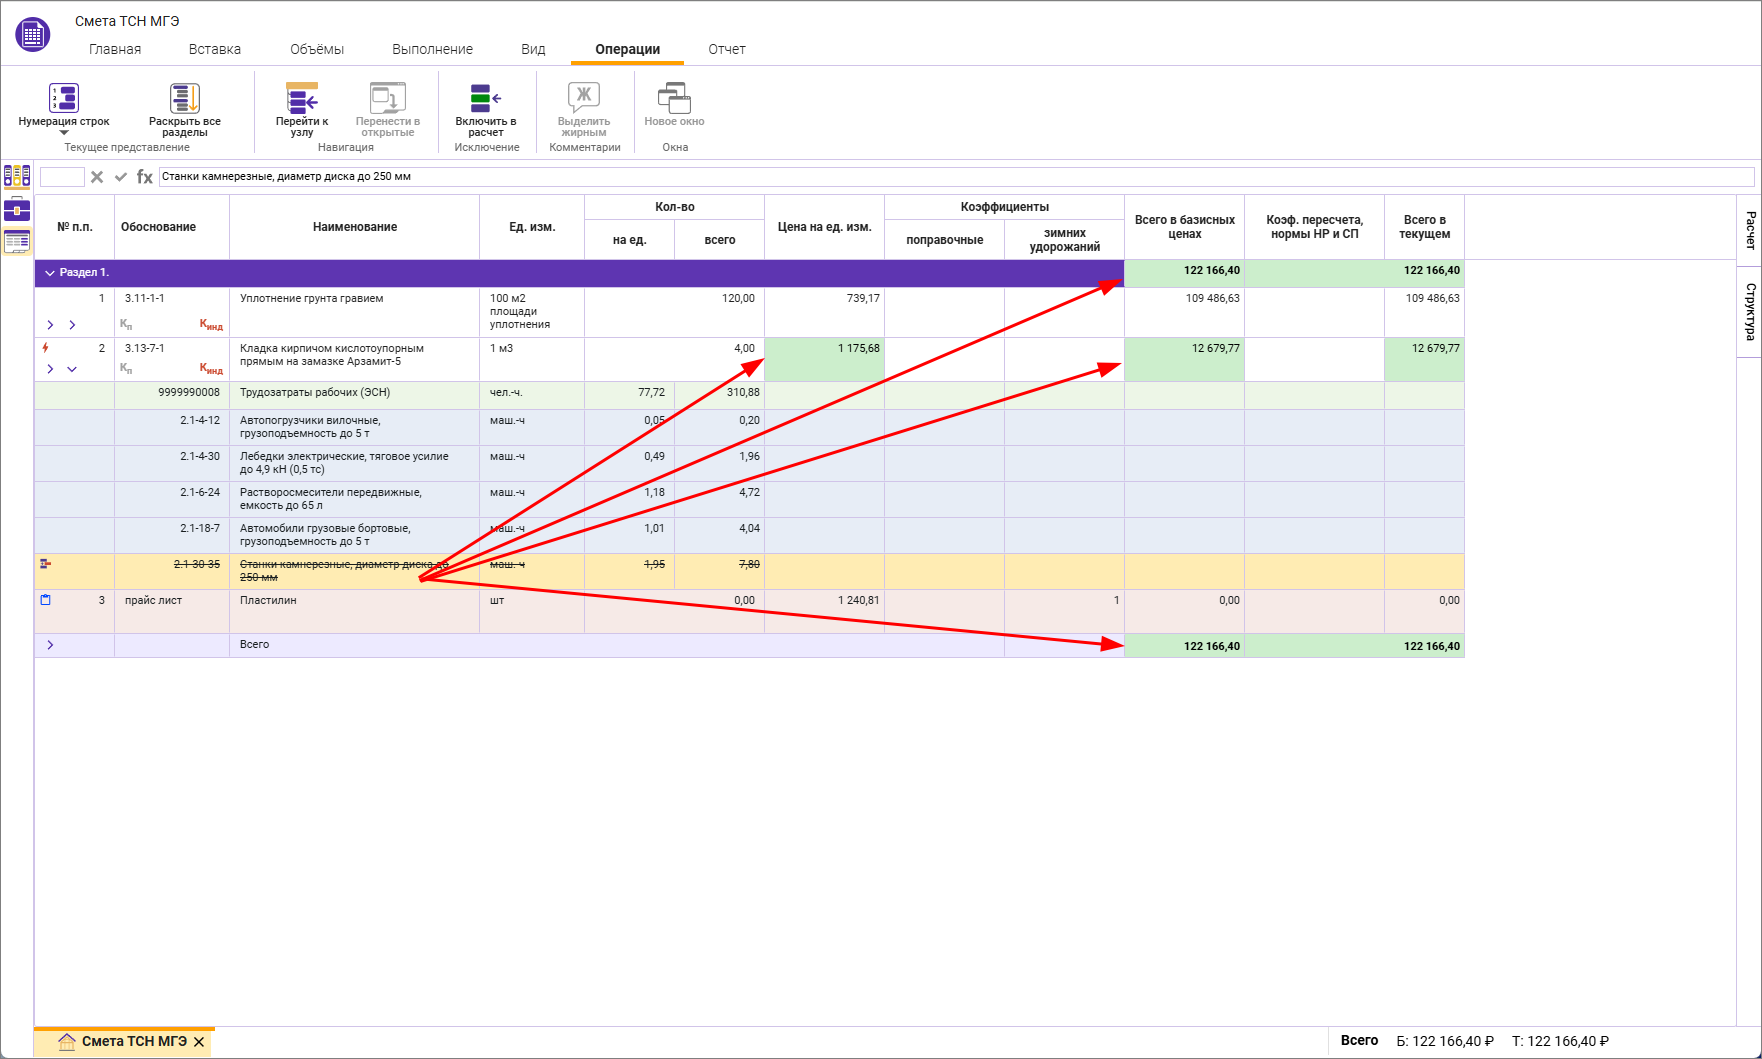1762x1059 pixels.
Task: Open the Отчет ribbon tab
Action: [727, 49]
